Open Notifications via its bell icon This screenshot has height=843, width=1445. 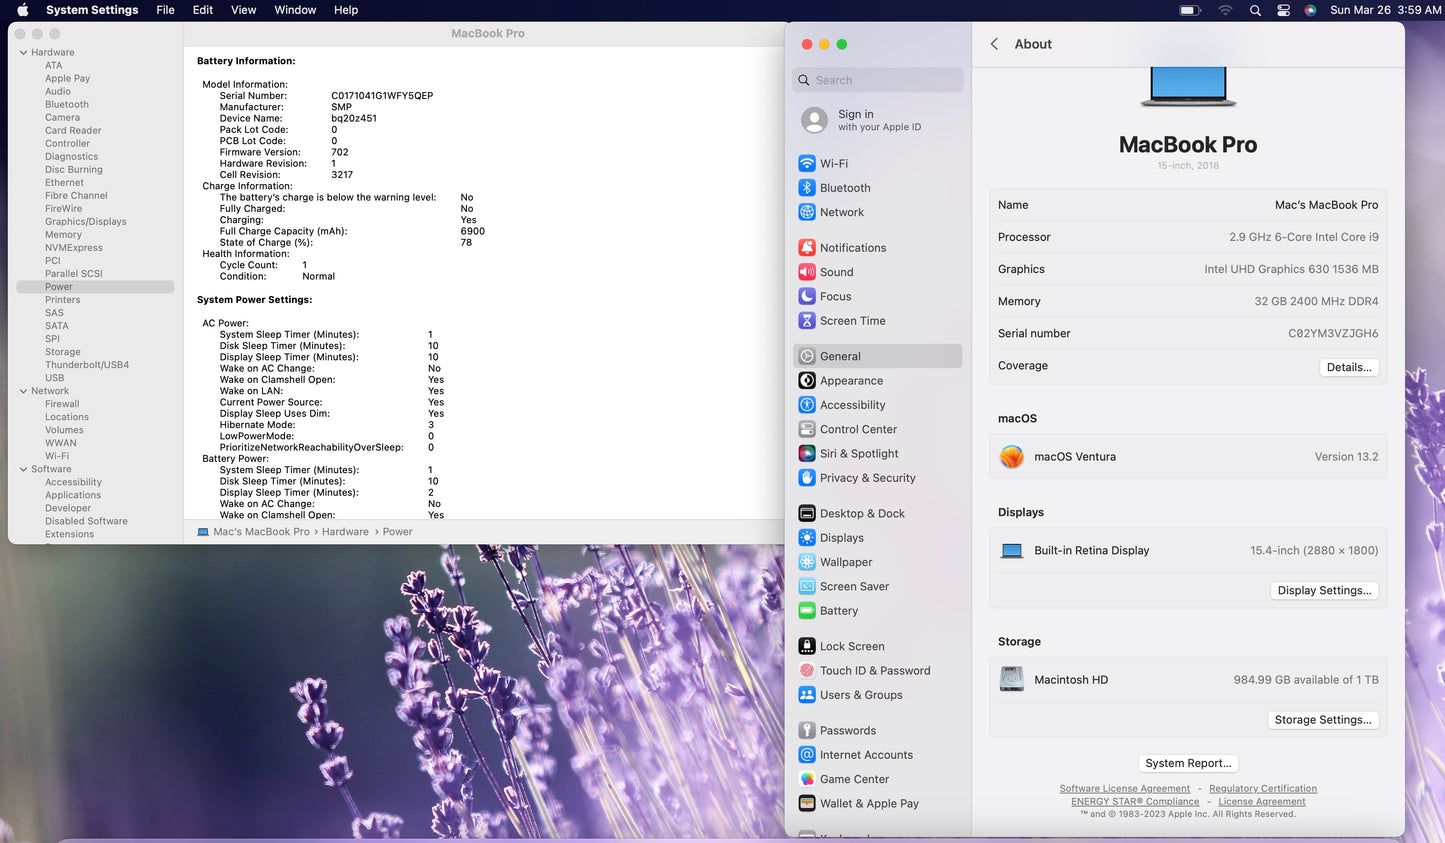click(x=807, y=248)
